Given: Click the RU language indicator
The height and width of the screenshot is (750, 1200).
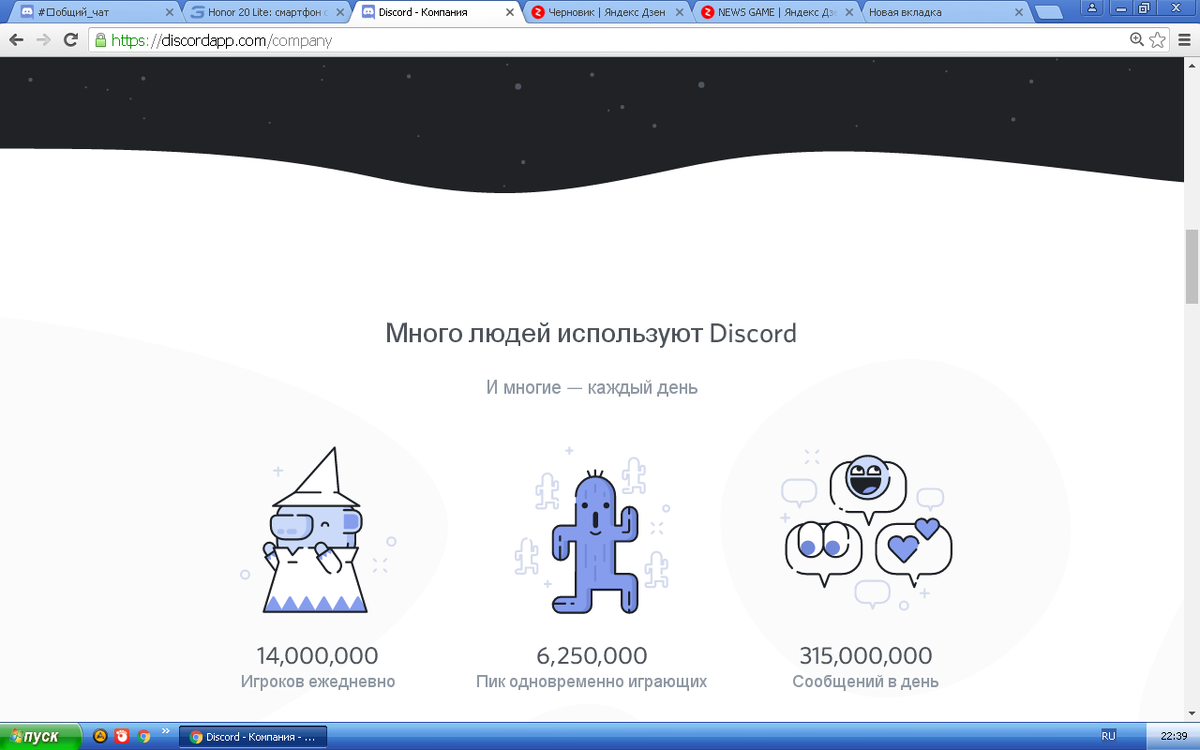Looking at the screenshot, I should [x=1108, y=736].
